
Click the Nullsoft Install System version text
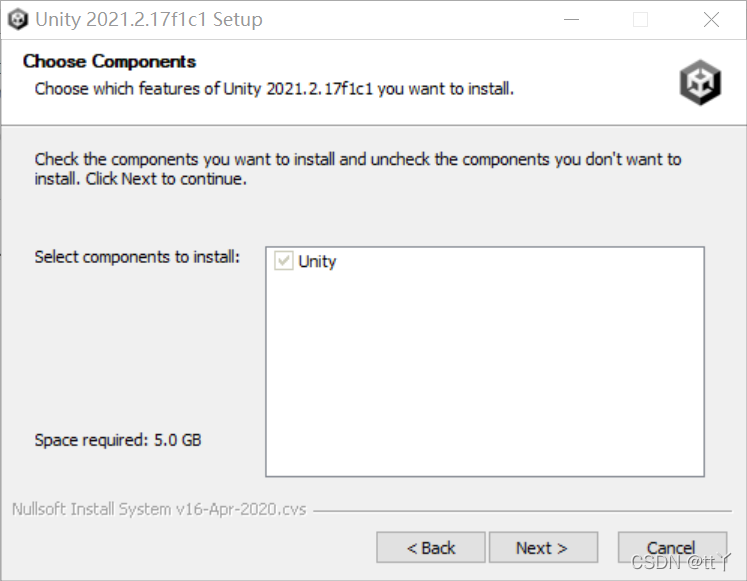coord(159,509)
